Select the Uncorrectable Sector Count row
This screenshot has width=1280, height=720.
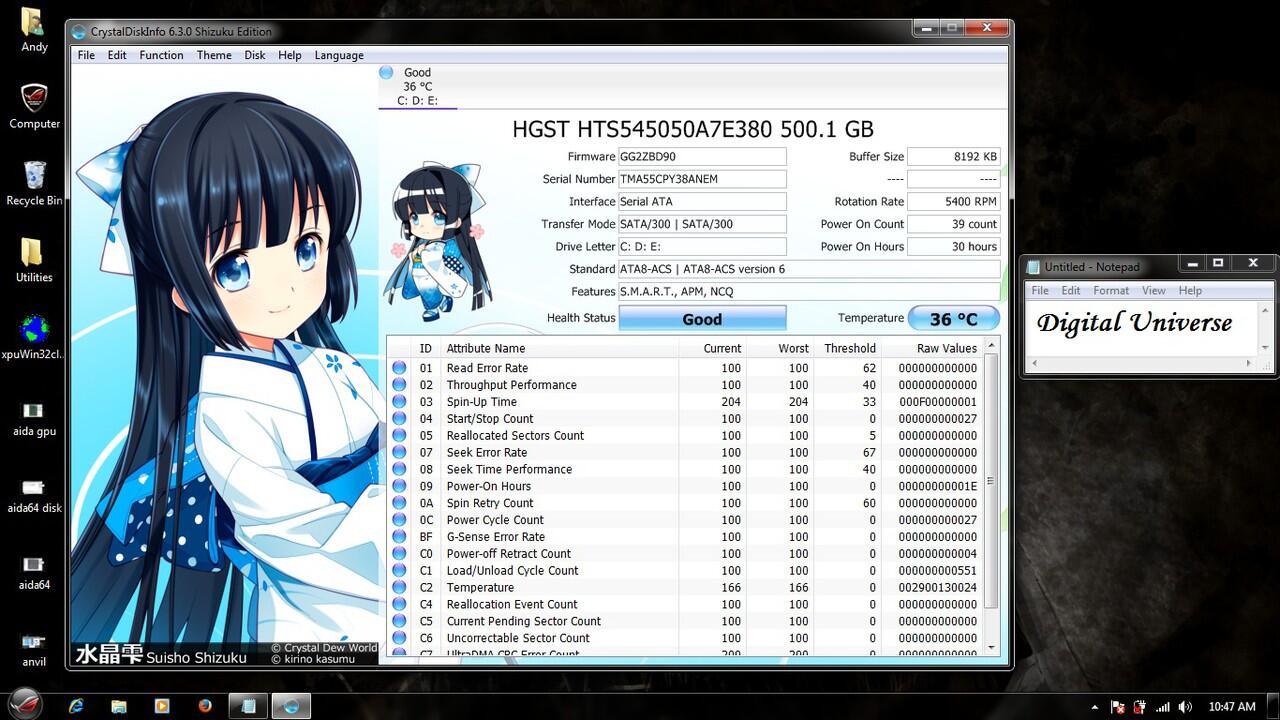click(686, 638)
